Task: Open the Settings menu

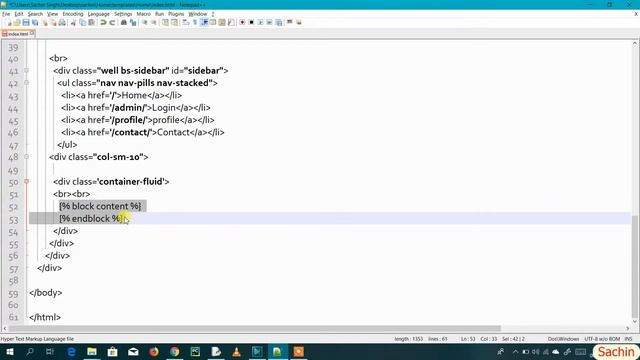Action: tap(123, 14)
